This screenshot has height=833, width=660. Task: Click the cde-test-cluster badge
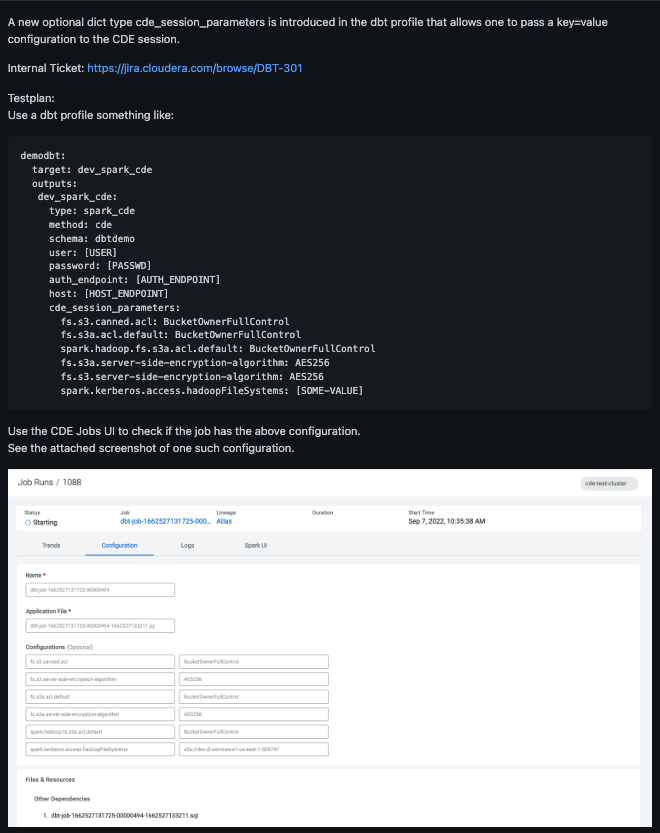609,483
